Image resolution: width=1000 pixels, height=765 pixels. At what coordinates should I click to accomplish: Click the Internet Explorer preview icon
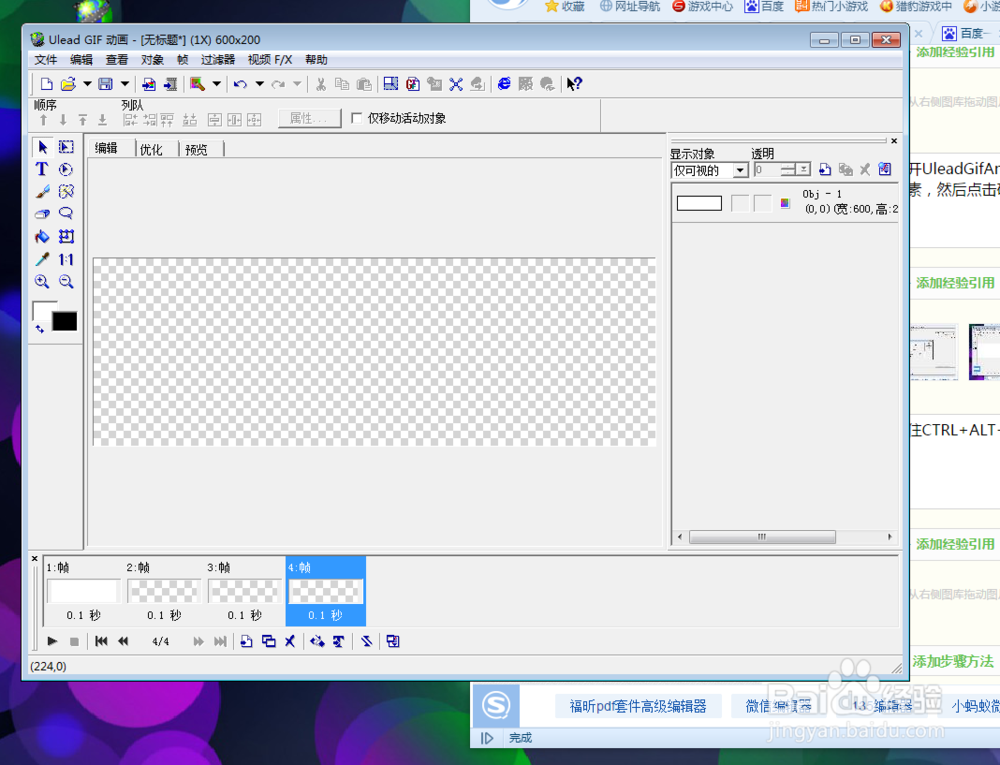tap(504, 84)
